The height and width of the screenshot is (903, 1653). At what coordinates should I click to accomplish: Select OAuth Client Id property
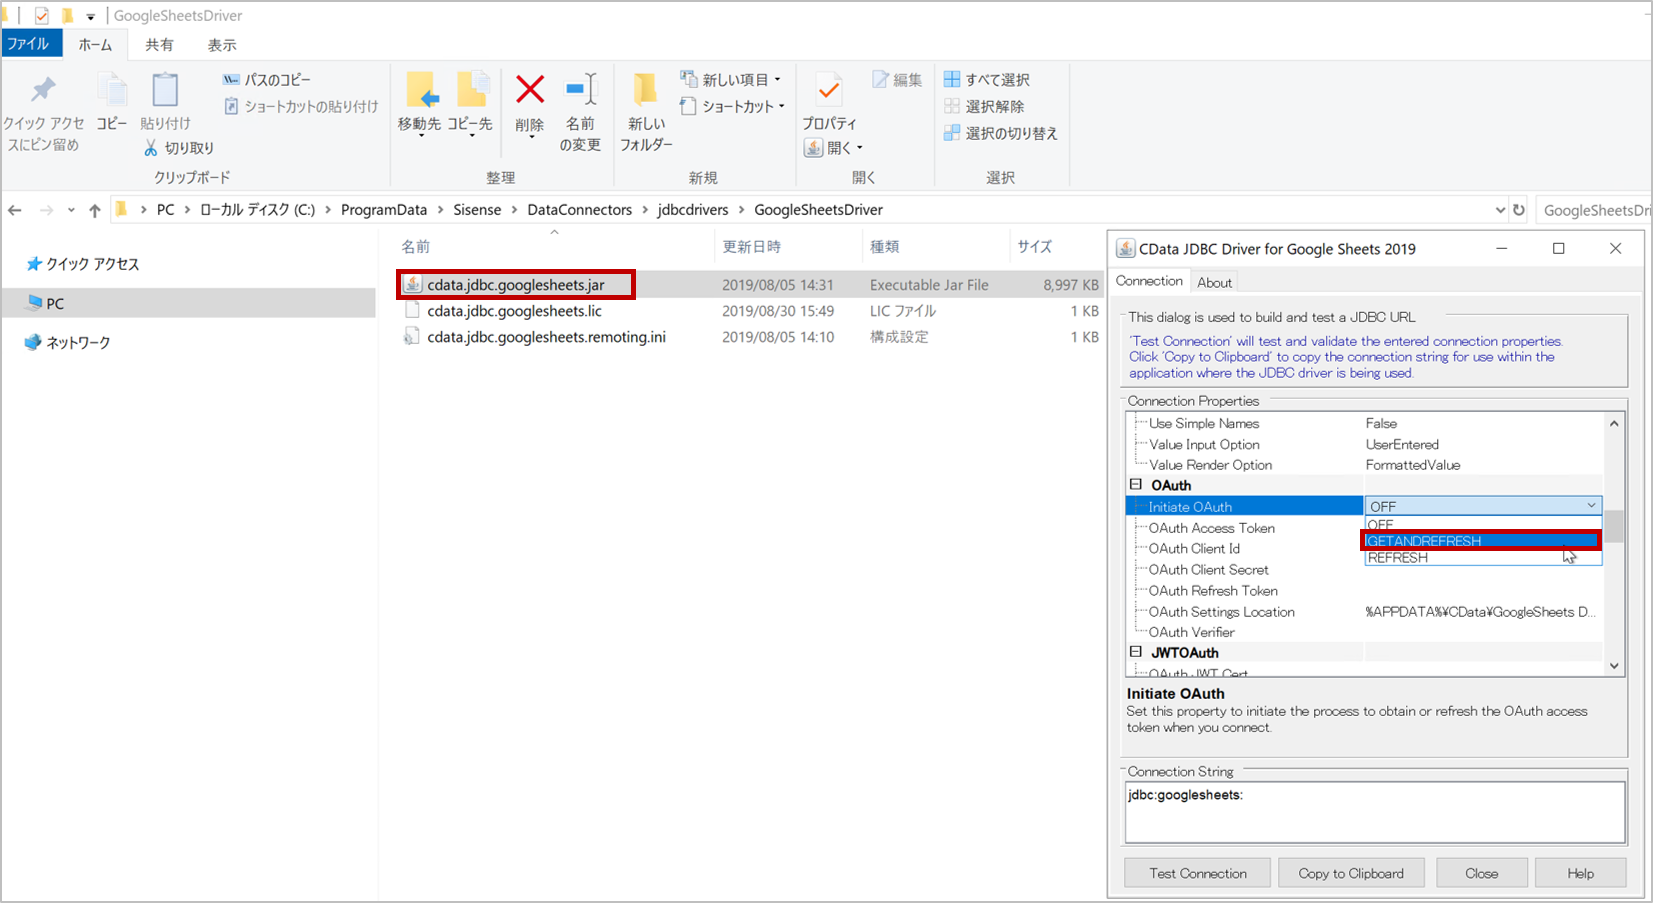pos(1194,548)
